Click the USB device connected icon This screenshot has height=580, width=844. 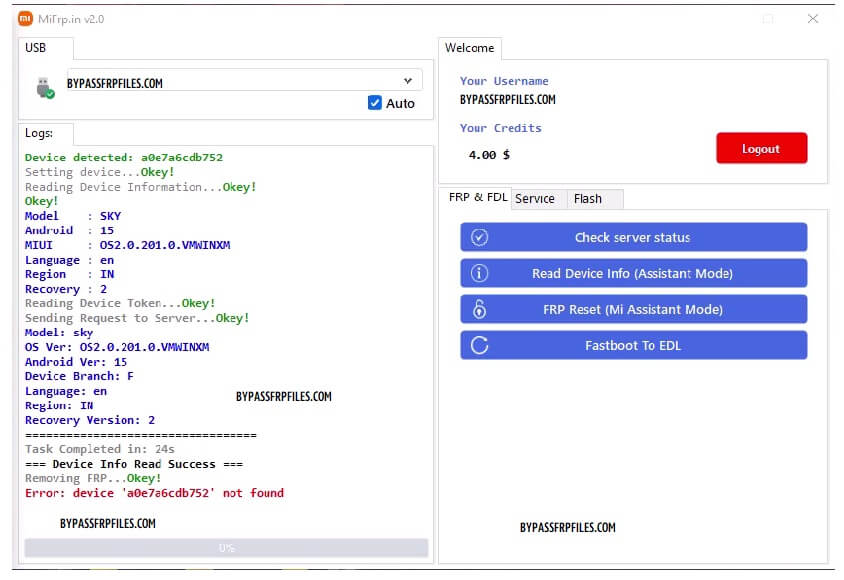[x=45, y=88]
